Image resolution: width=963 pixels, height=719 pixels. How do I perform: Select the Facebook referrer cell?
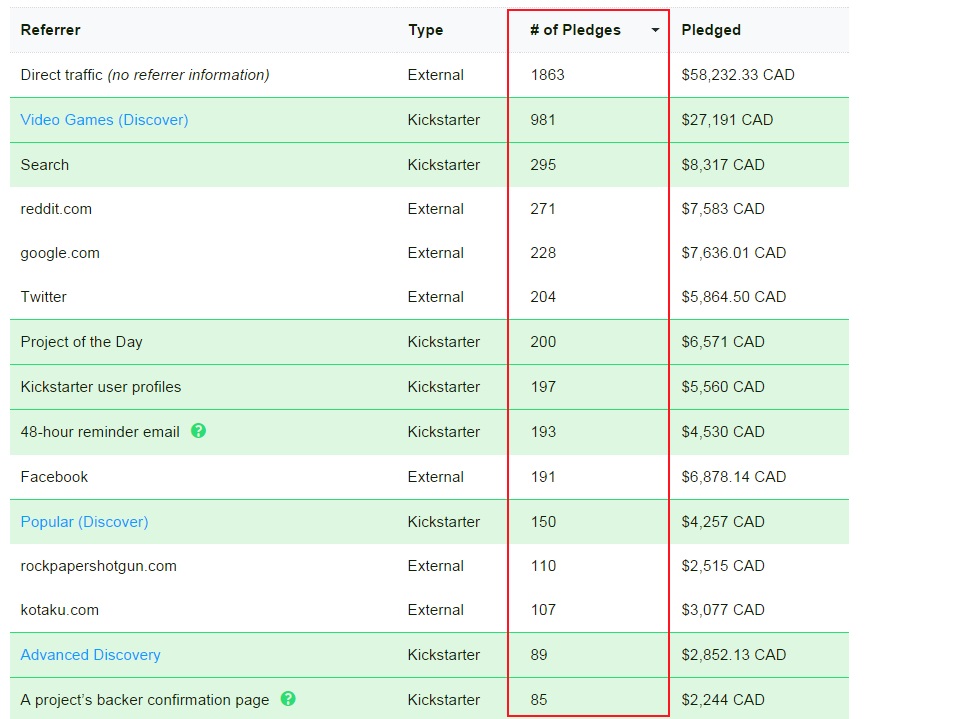click(x=54, y=477)
